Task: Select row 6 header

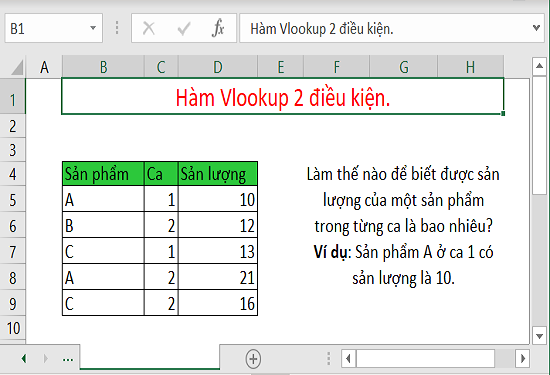Action: [x=13, y=225]
